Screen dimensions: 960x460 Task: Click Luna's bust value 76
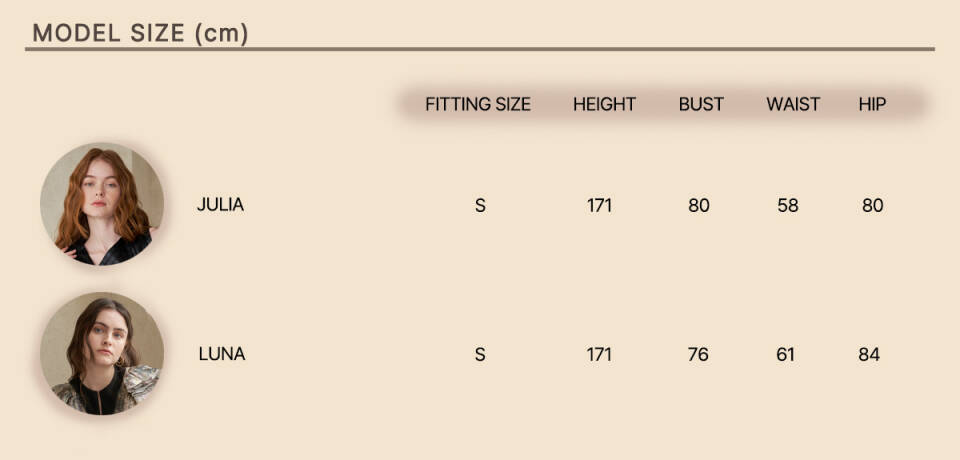699,355
